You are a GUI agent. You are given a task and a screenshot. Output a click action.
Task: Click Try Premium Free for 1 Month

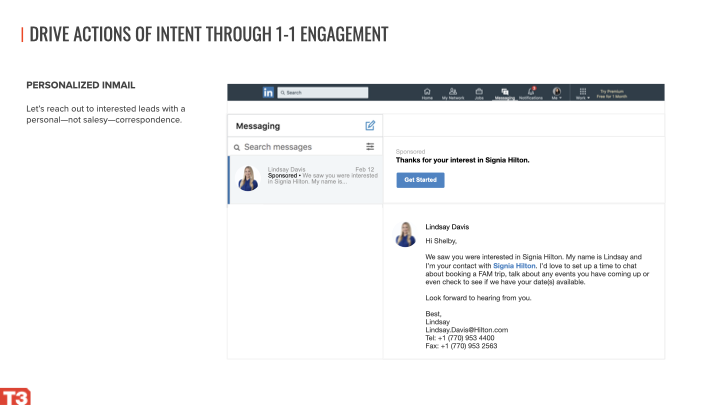coord(612,94)
